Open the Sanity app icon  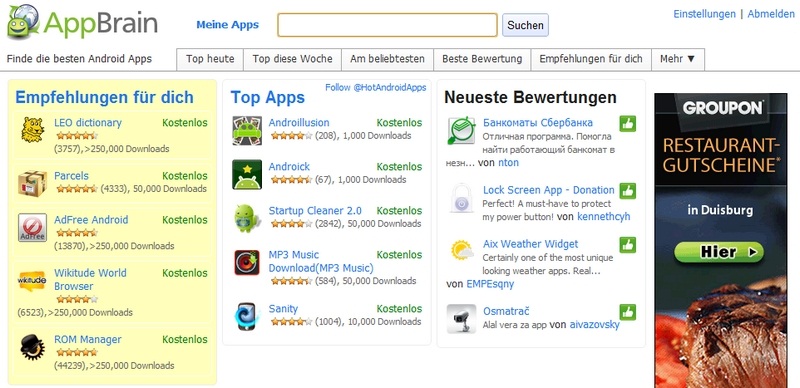pyautogui.click(x=247, y=317)
